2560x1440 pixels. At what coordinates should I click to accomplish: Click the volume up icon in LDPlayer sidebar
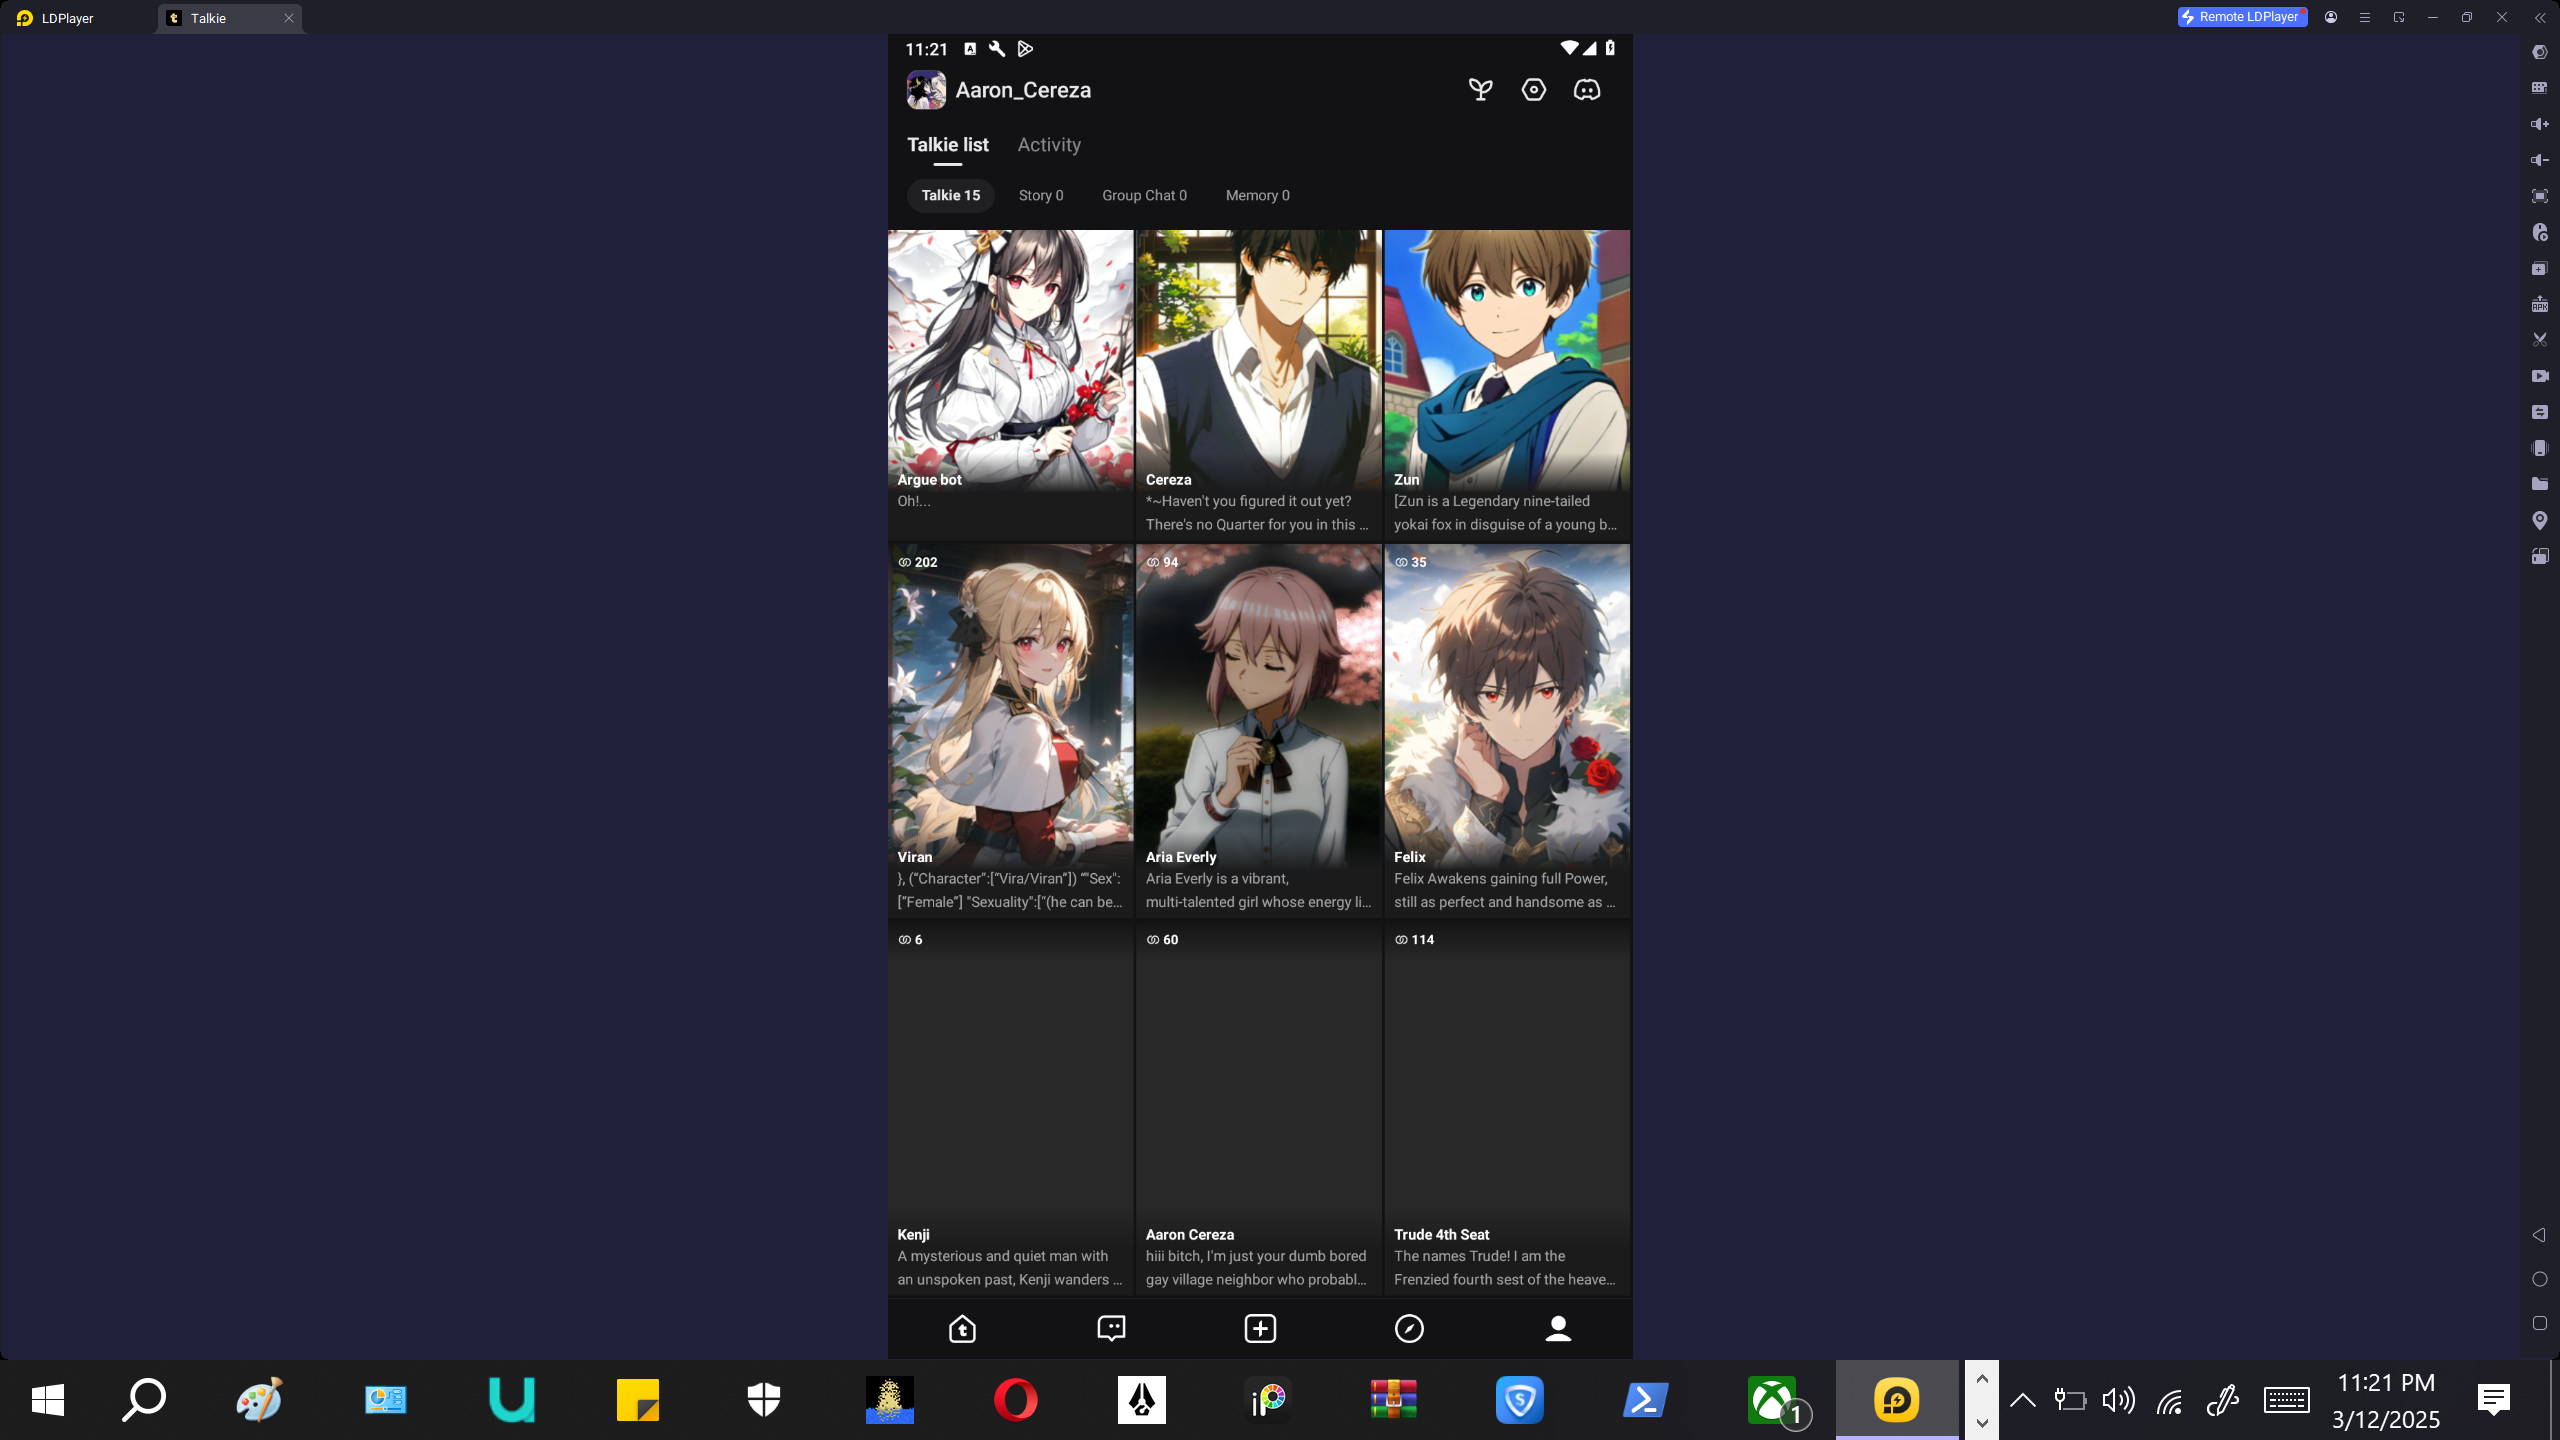click(2539, 124)
